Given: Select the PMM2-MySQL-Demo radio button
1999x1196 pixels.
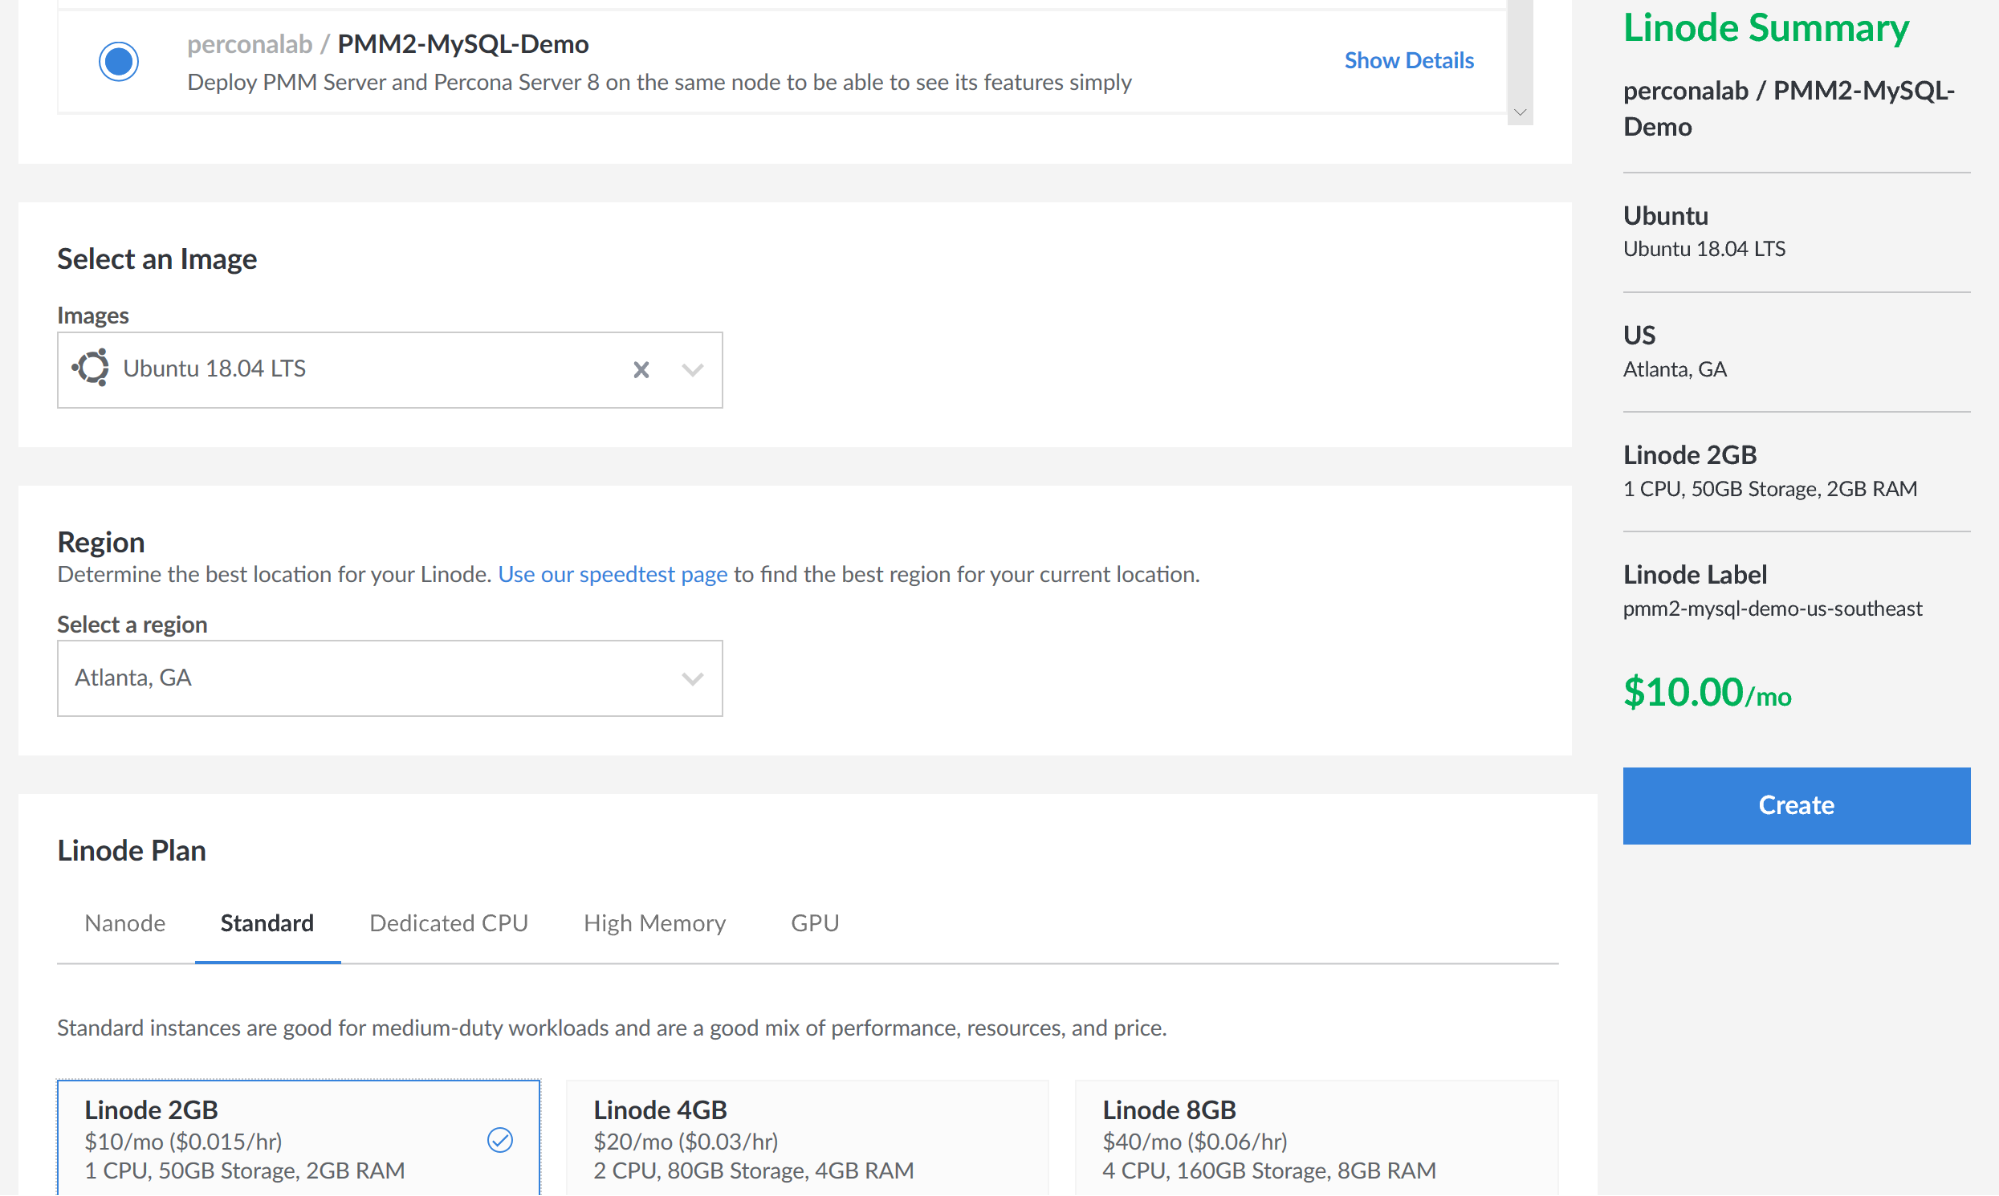Looking at the screenshot, I should coord(118,60).
